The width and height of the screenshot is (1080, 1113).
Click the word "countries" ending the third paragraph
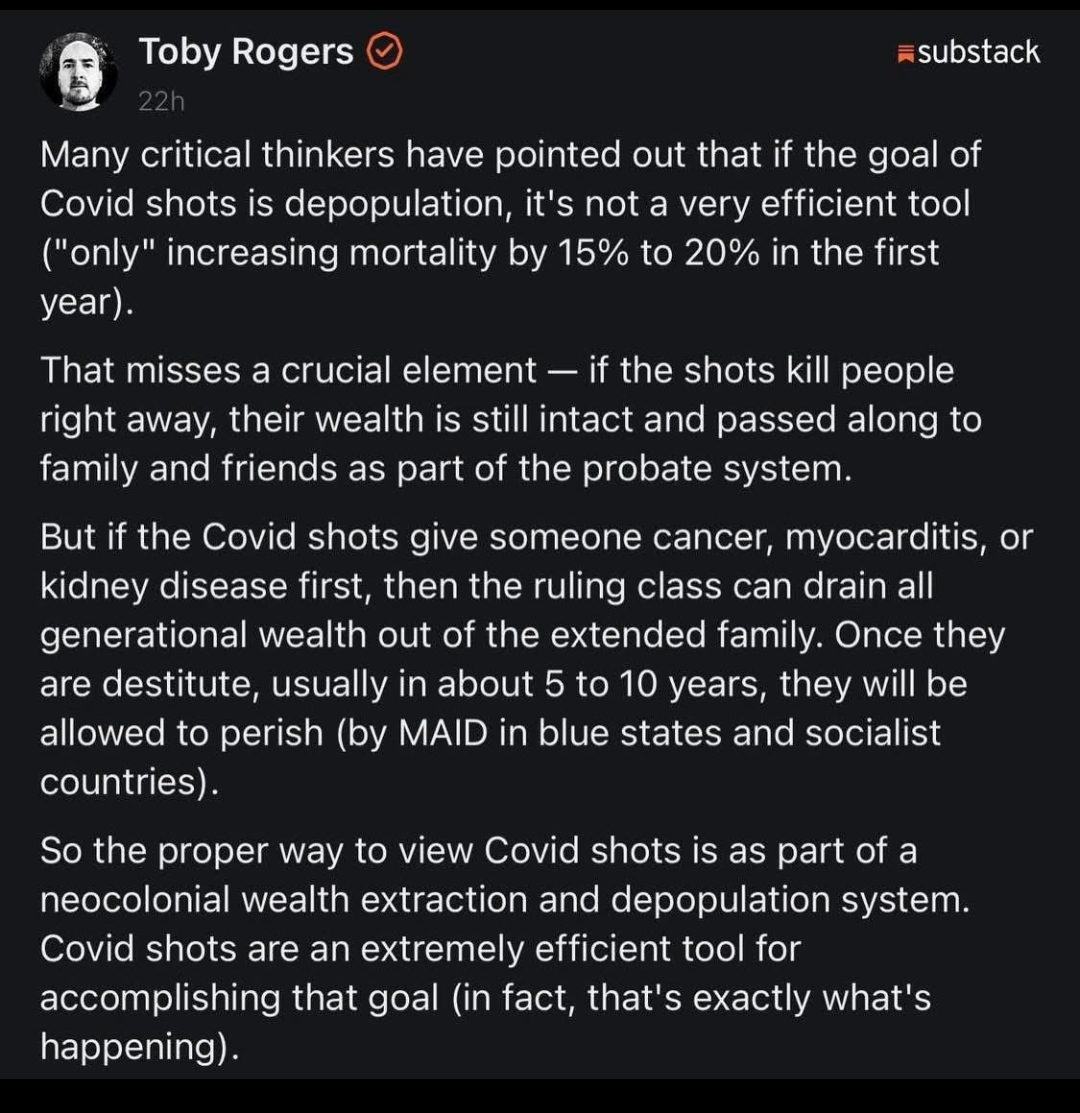click(123, 782)
